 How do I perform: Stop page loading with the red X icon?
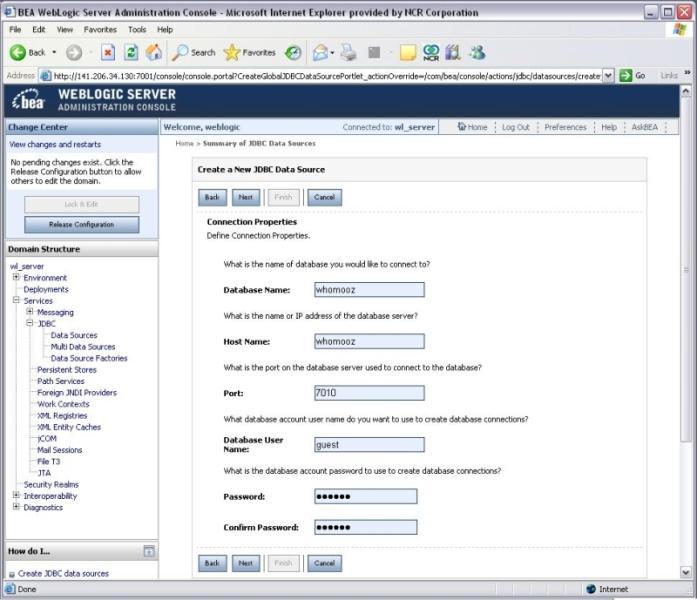[x=108, y=52]
